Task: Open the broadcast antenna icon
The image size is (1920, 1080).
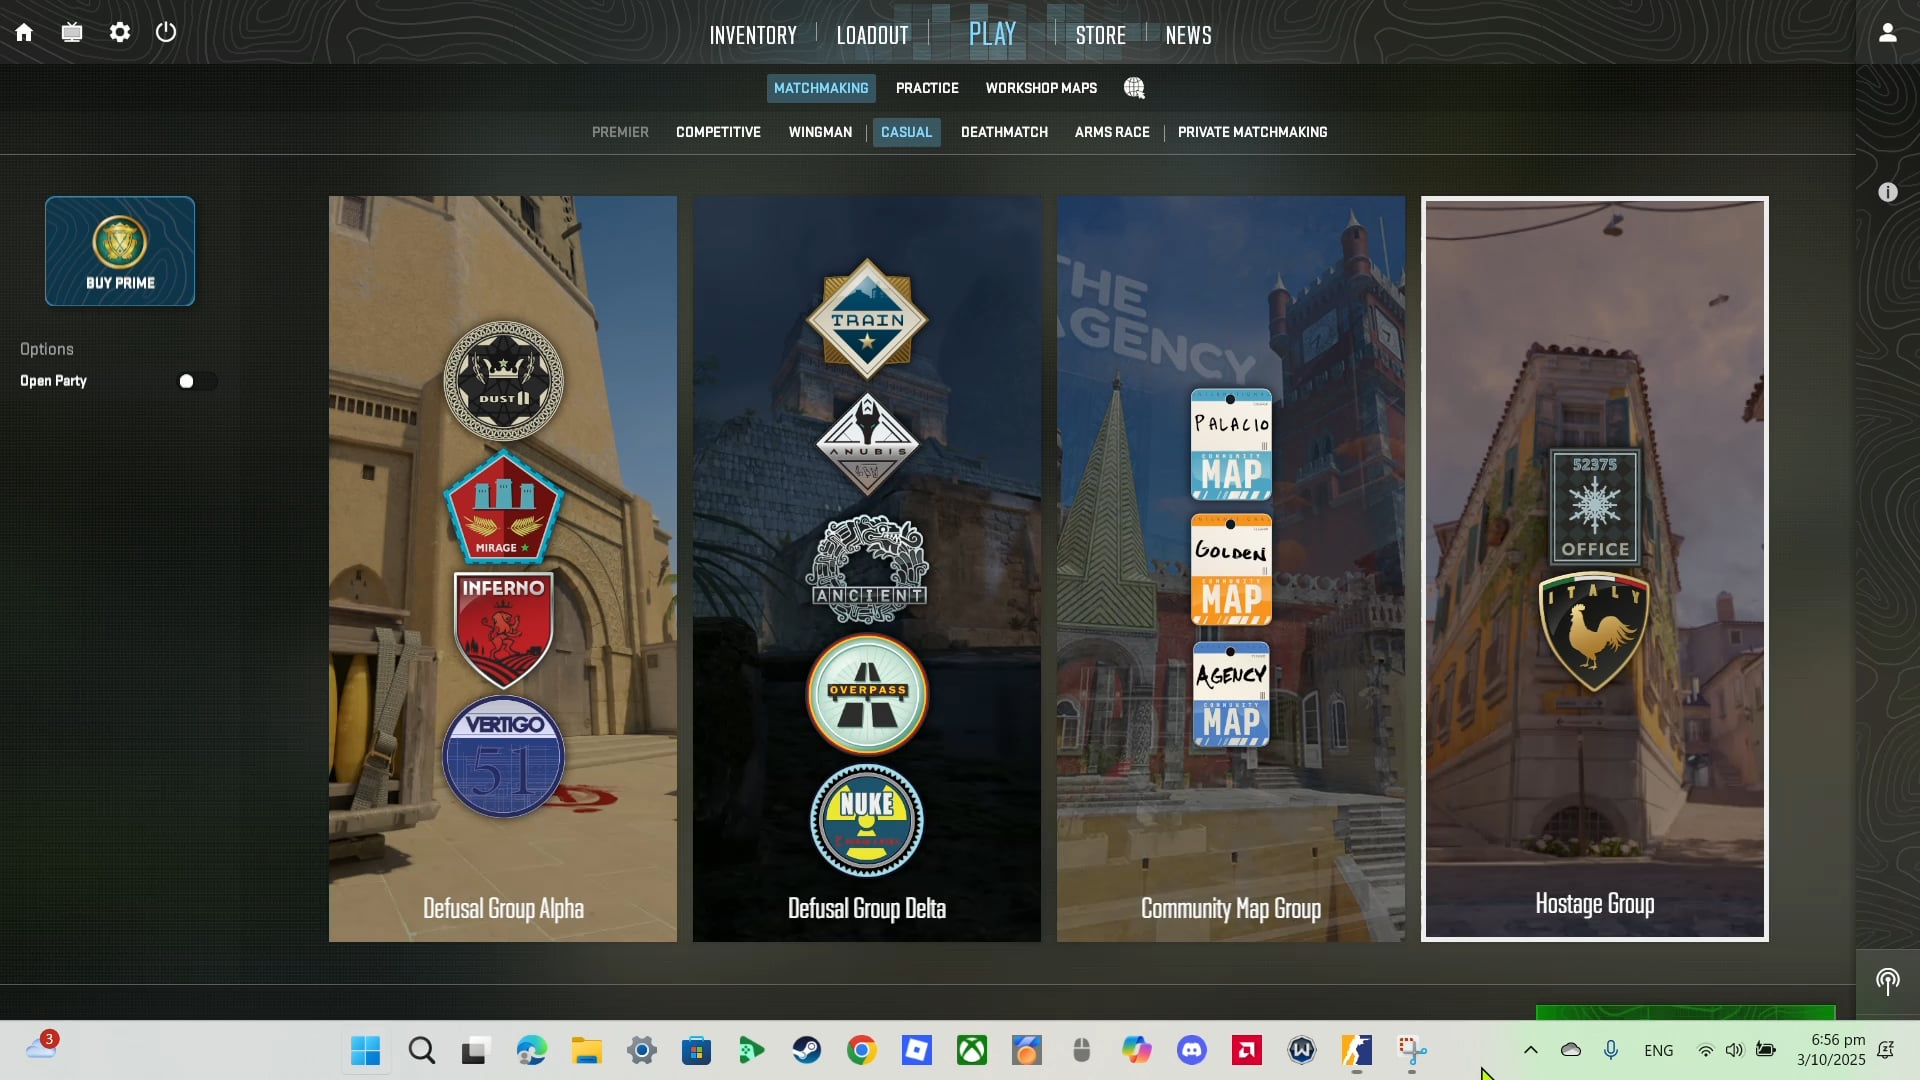Action: click(1888, 981)
